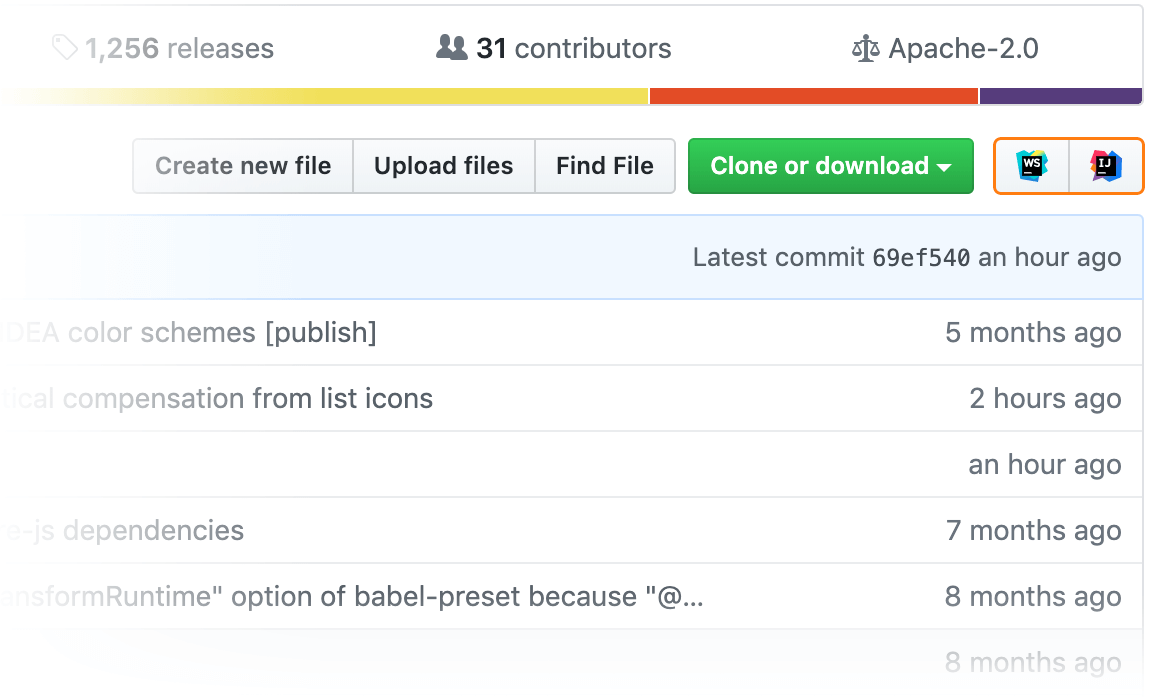Click the license scale icon
This screenshot has height=700, width=1158.
pyautogui.click(x=864, y=48)
